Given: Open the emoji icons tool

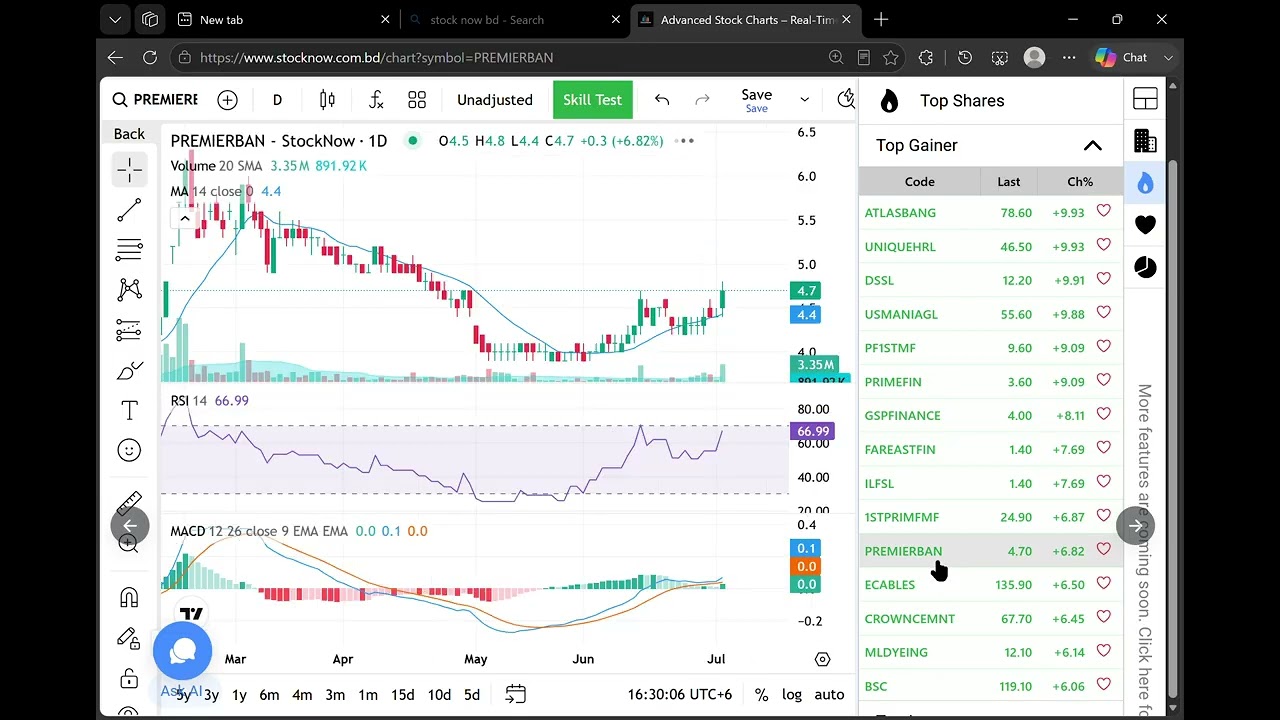Looking at the screenshot, I should [x=129, y=450].
